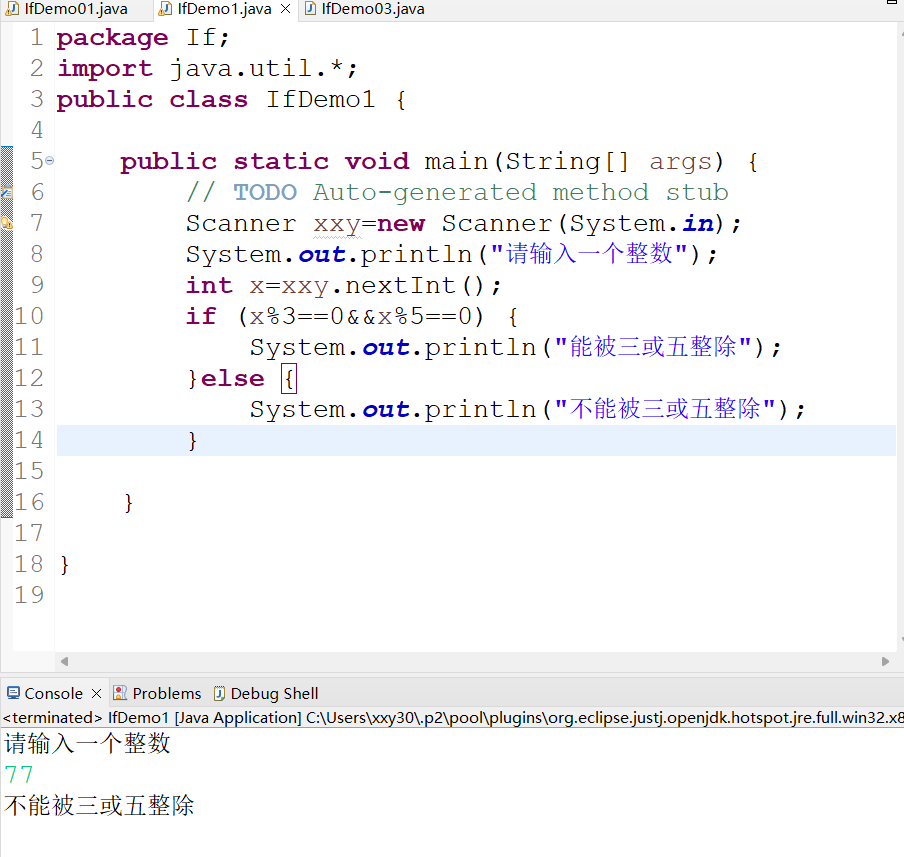Click the Problems view icon

(120, 693)
